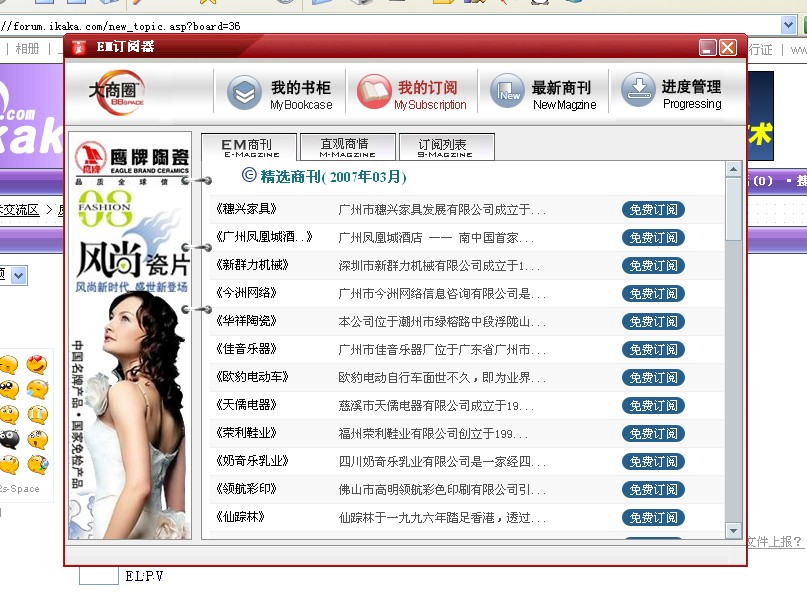Image resolution: width=807 pixels, height=596 pixels.
Task: Open the 鹰牌陶瓷 风尚瓷片 advertisement banner
Action: tap(130, 335)
